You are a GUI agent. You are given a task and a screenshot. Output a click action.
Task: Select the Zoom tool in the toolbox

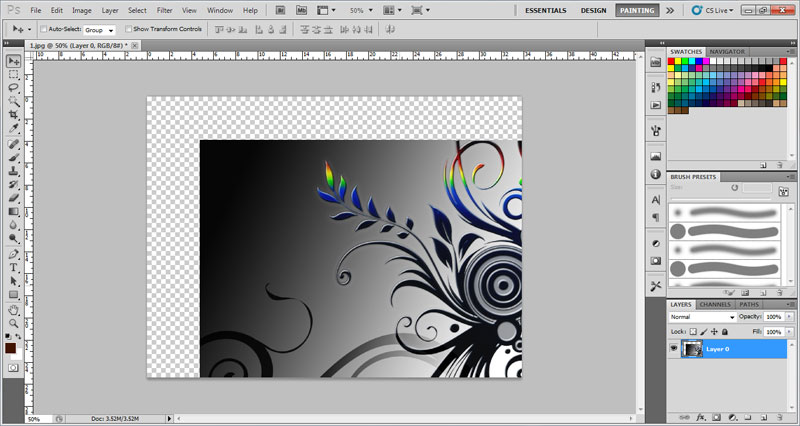coord(14,323)
